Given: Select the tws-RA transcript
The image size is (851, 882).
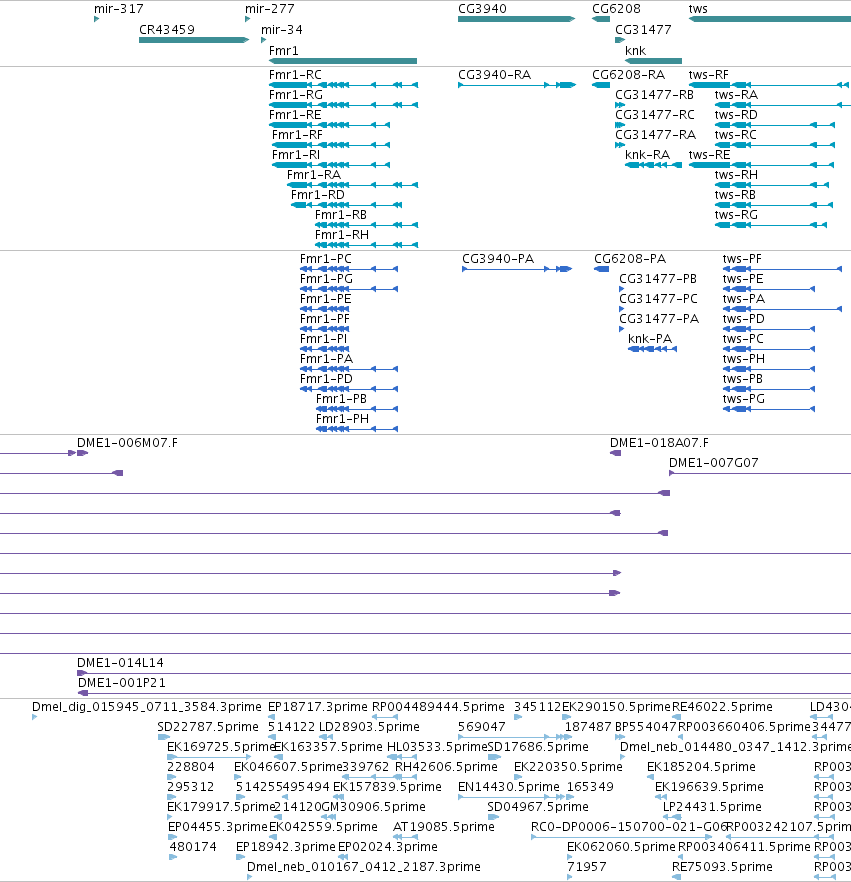Looking at the screenshot, I should [782, 105].
